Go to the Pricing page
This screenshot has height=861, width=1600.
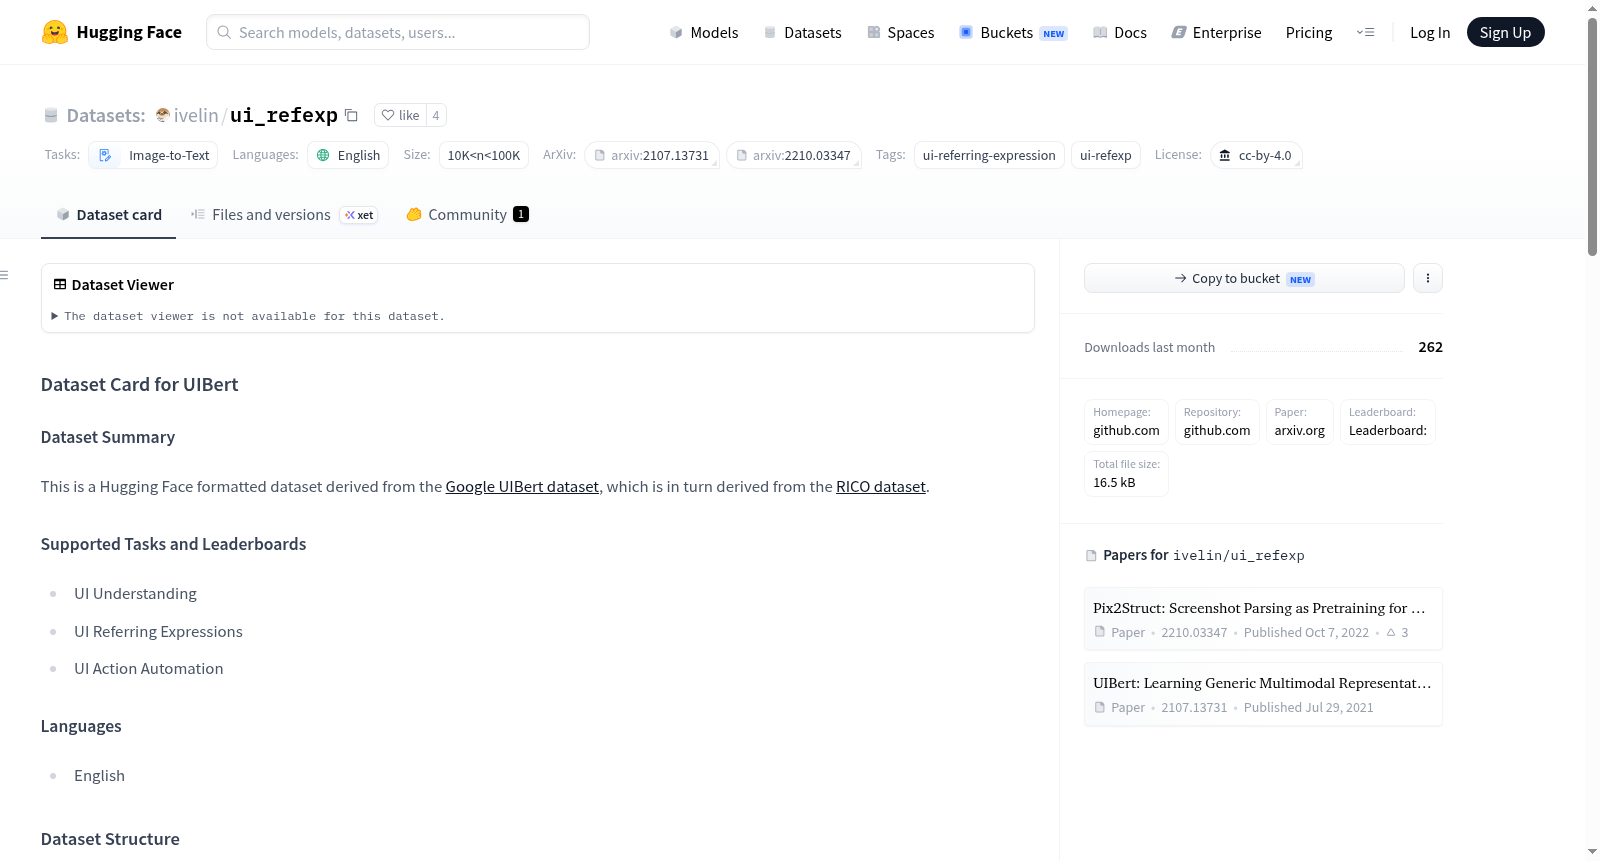[x=1309, y=32]
